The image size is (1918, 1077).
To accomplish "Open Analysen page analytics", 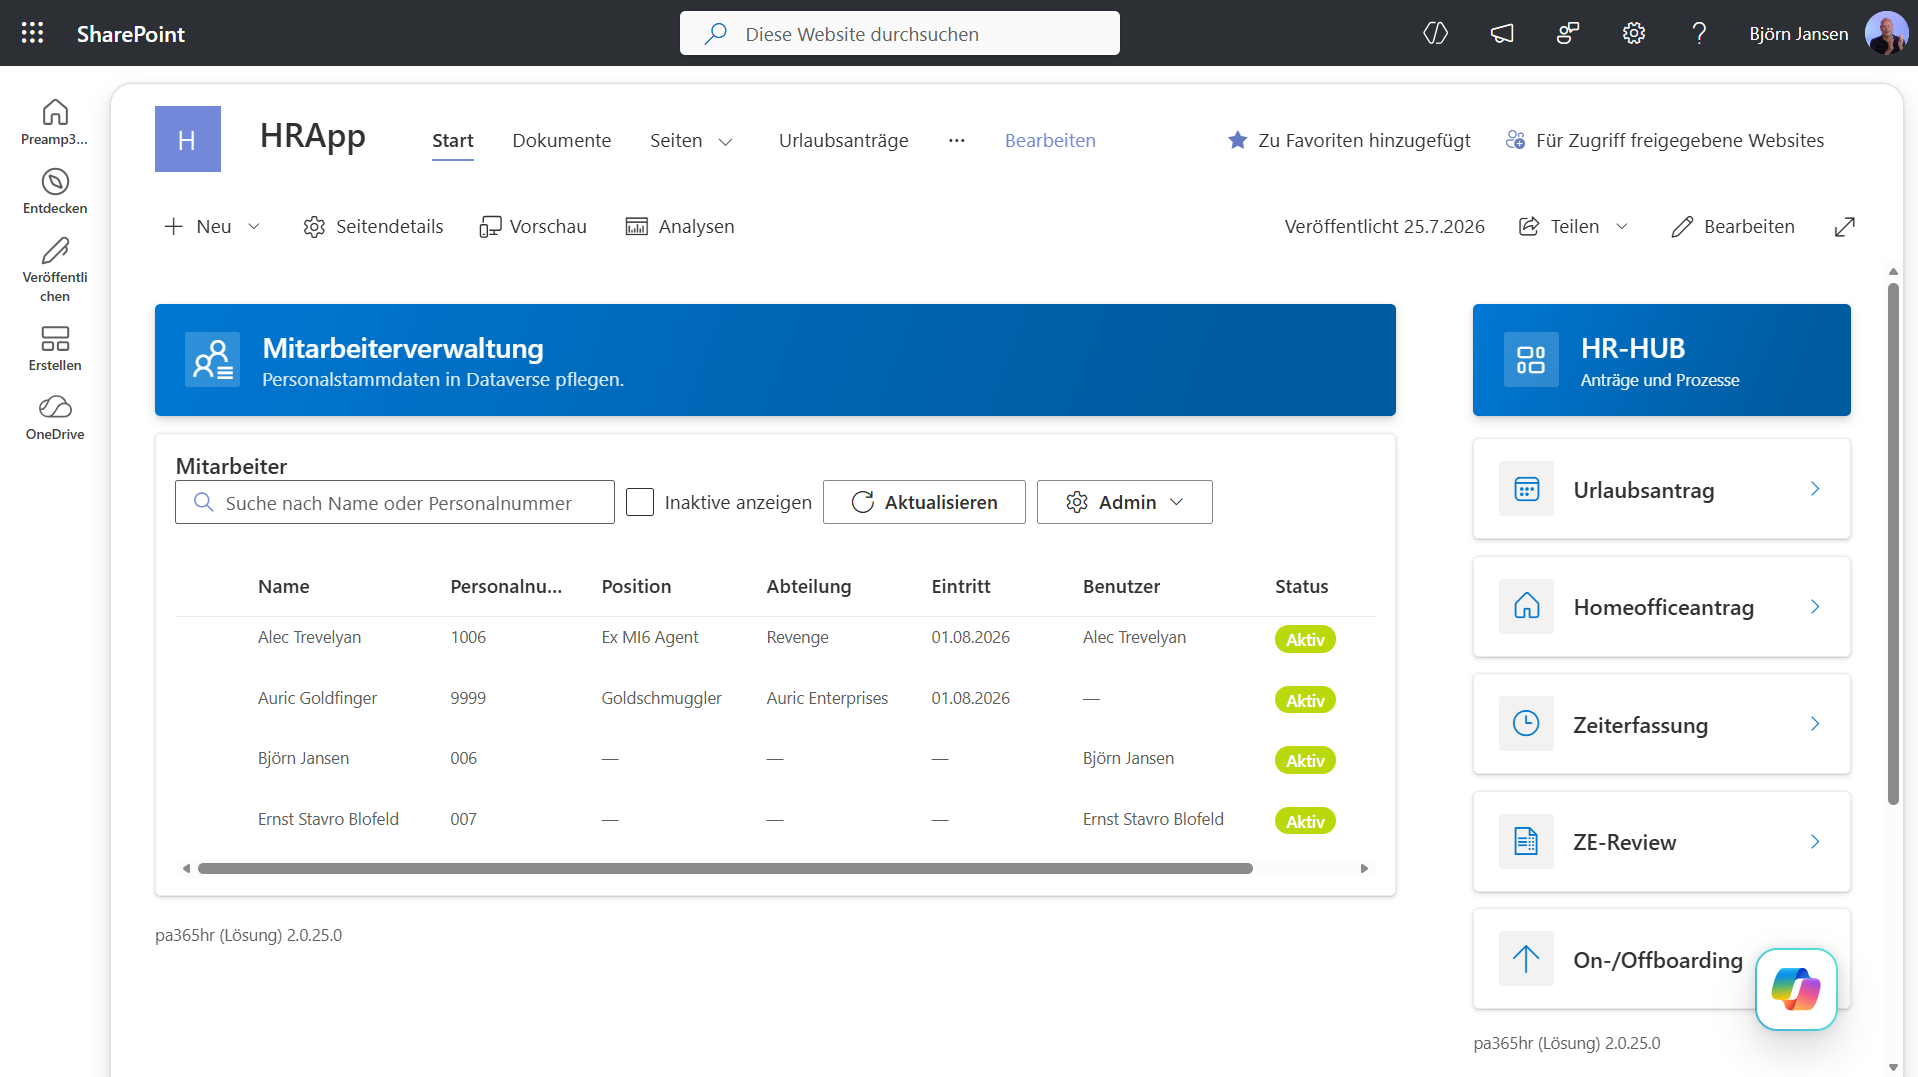I will point(680,226).
